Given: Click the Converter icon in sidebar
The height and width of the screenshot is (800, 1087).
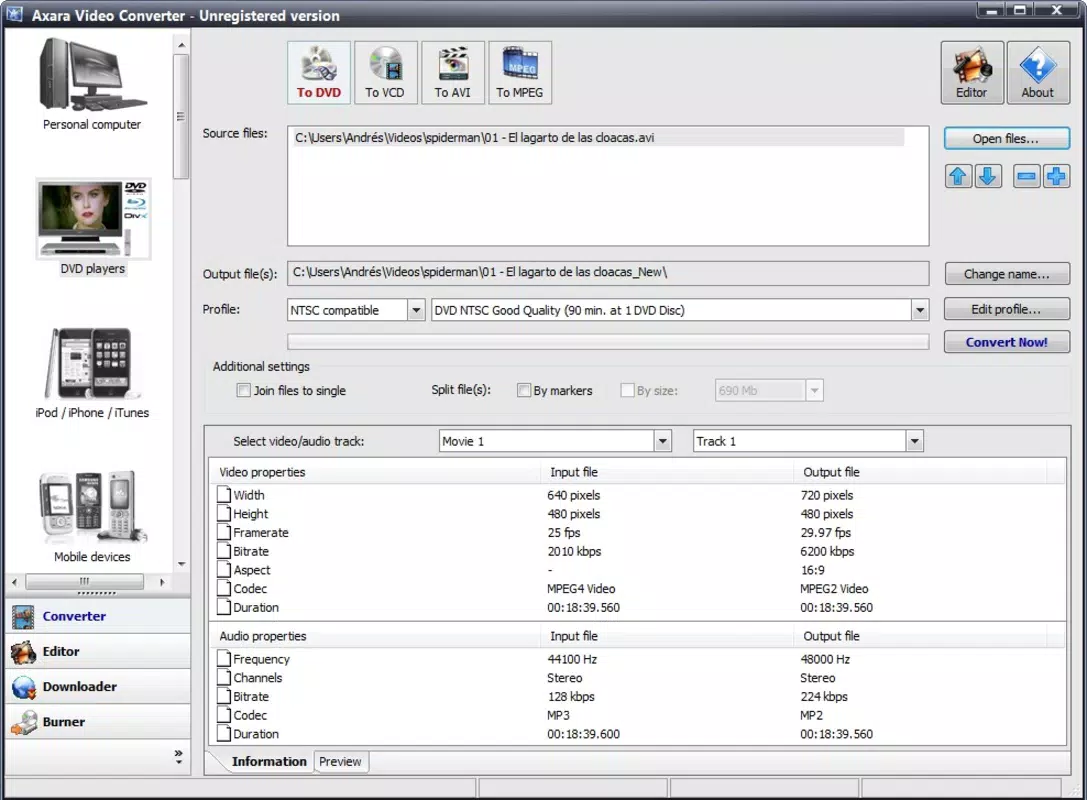Looking at the screenshot, I should pyautogui.click(x=23, y=616).
